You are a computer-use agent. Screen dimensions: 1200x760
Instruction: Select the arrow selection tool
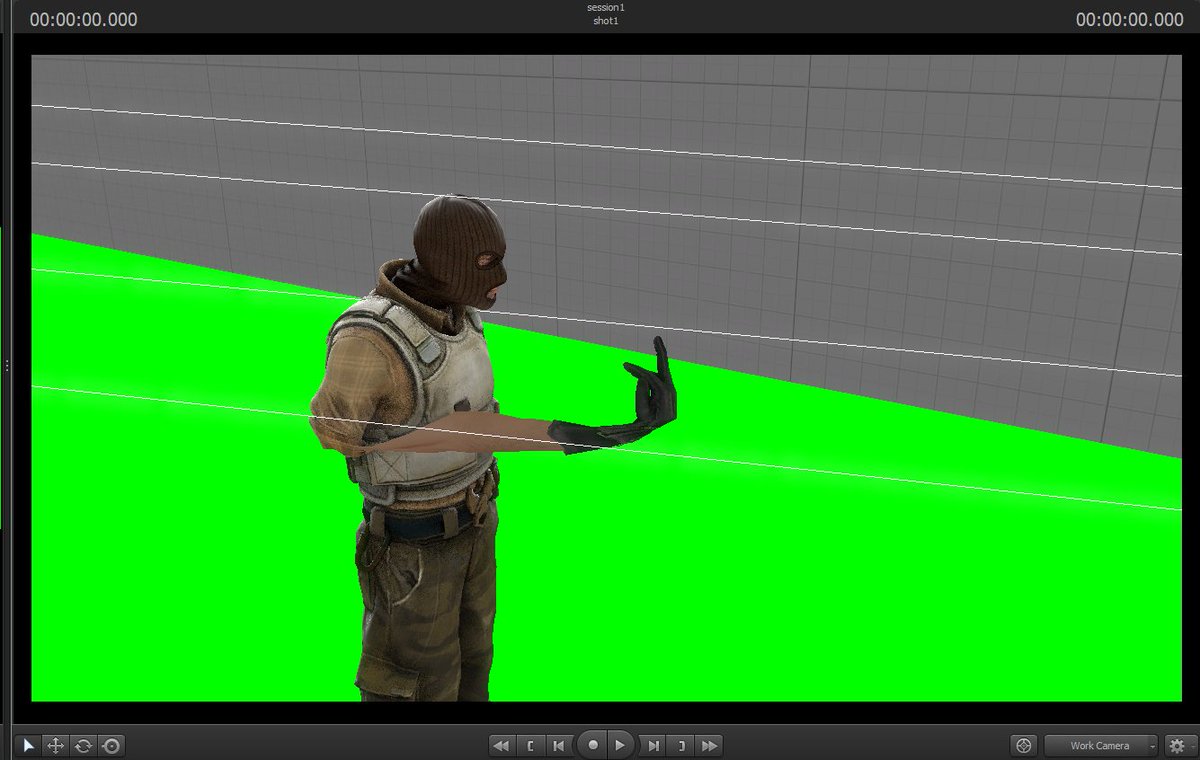(x=28, y=745)
